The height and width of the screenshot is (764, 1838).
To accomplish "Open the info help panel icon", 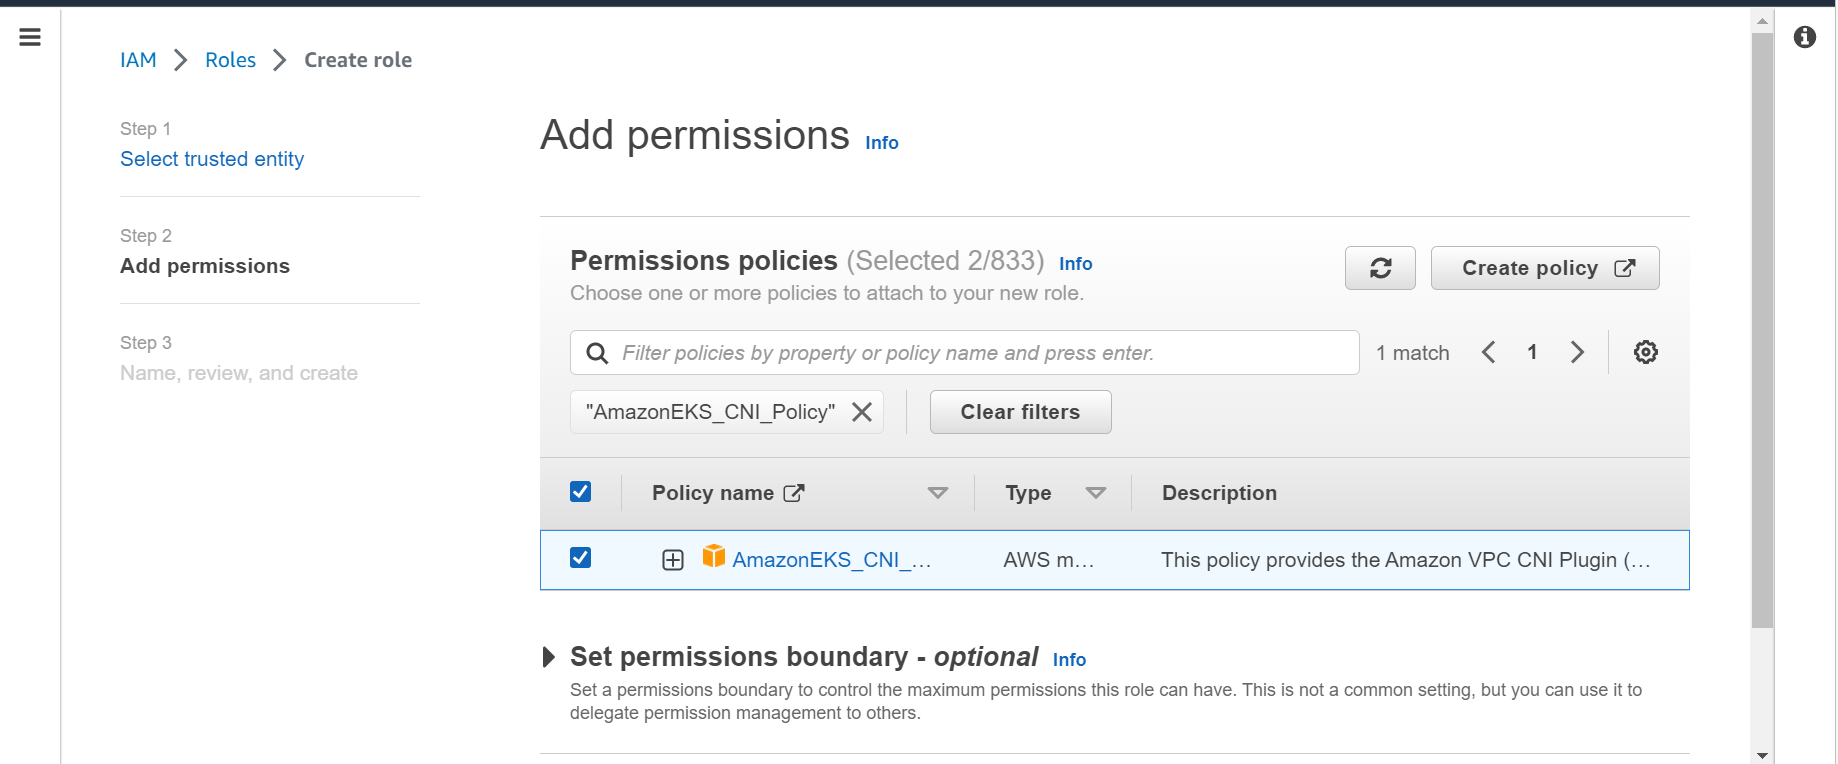I will click(x=1805, y=37).
